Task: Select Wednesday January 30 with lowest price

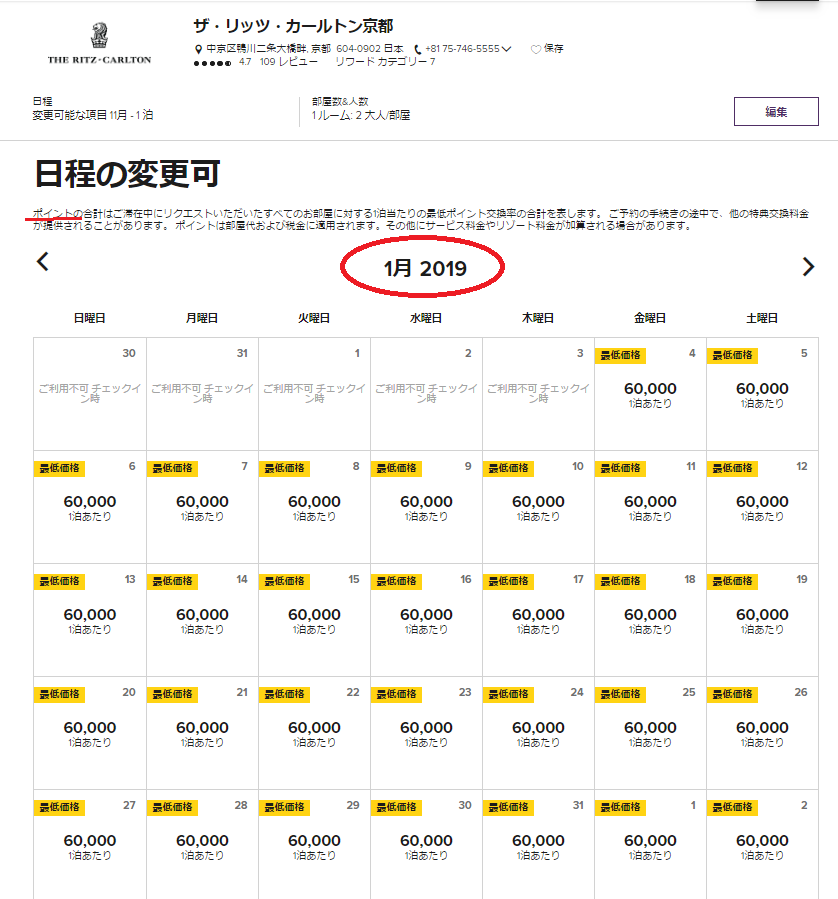Action: [426, 845]
